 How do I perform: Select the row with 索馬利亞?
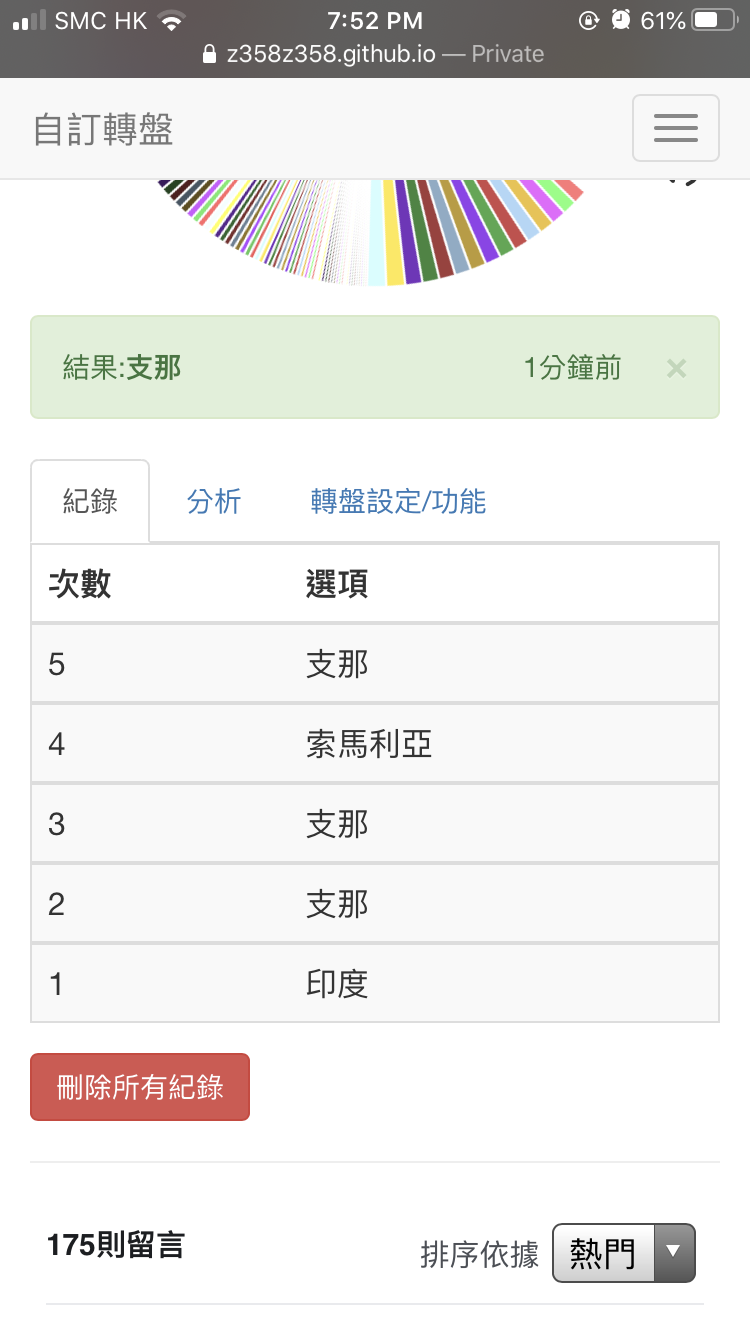375,743
